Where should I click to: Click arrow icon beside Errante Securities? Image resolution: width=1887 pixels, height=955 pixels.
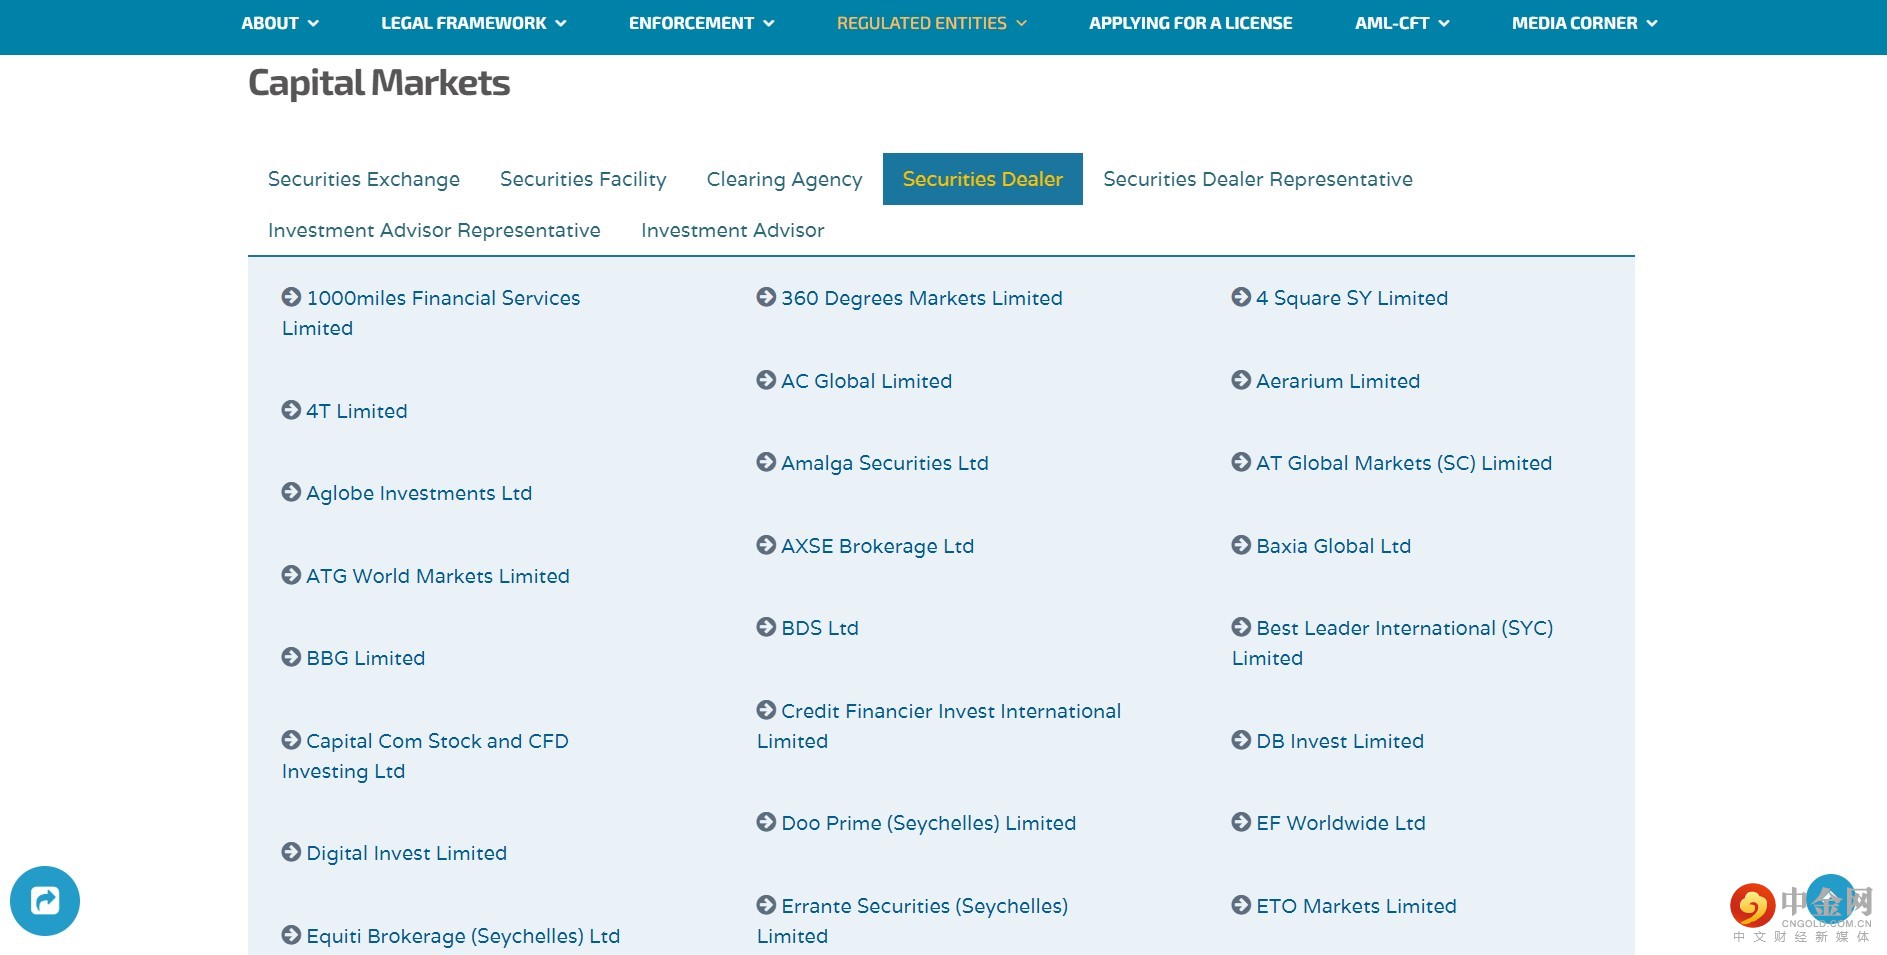coord(766,905)
